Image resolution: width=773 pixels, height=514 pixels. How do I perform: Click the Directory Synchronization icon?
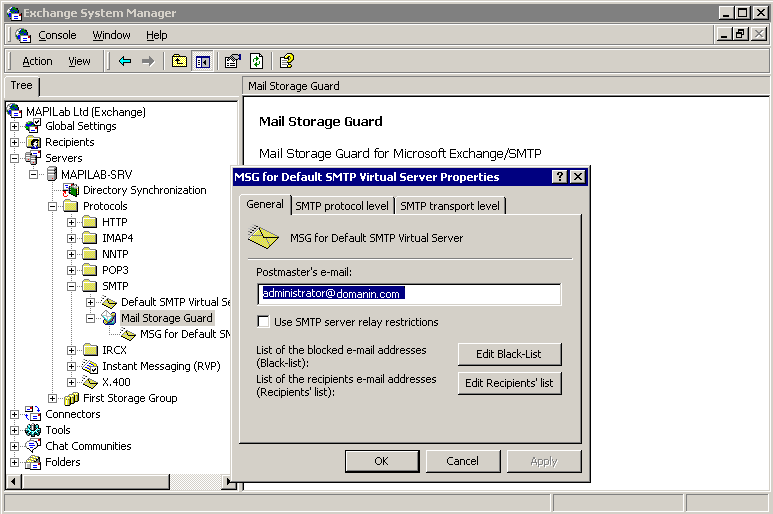[71, 190]
